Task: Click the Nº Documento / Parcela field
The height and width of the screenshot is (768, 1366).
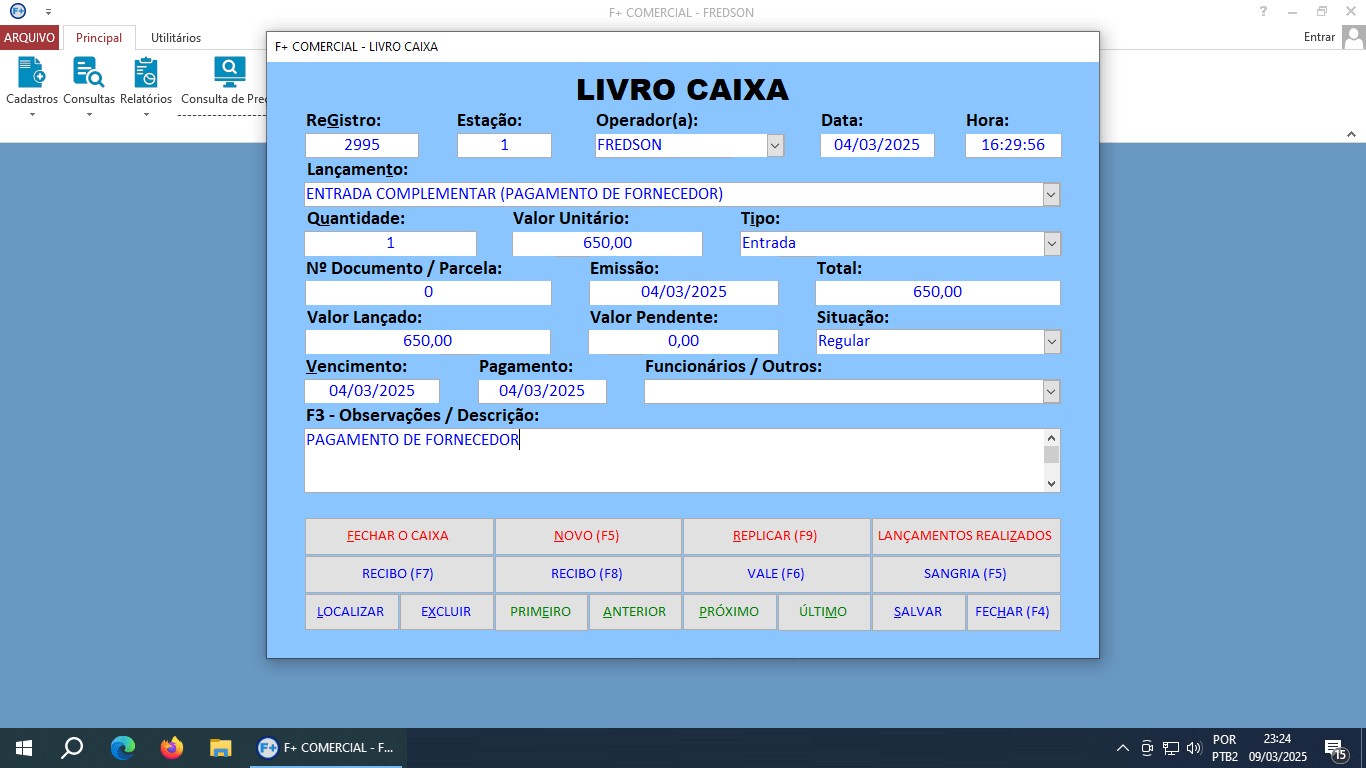Action: [x=428, y=292]
